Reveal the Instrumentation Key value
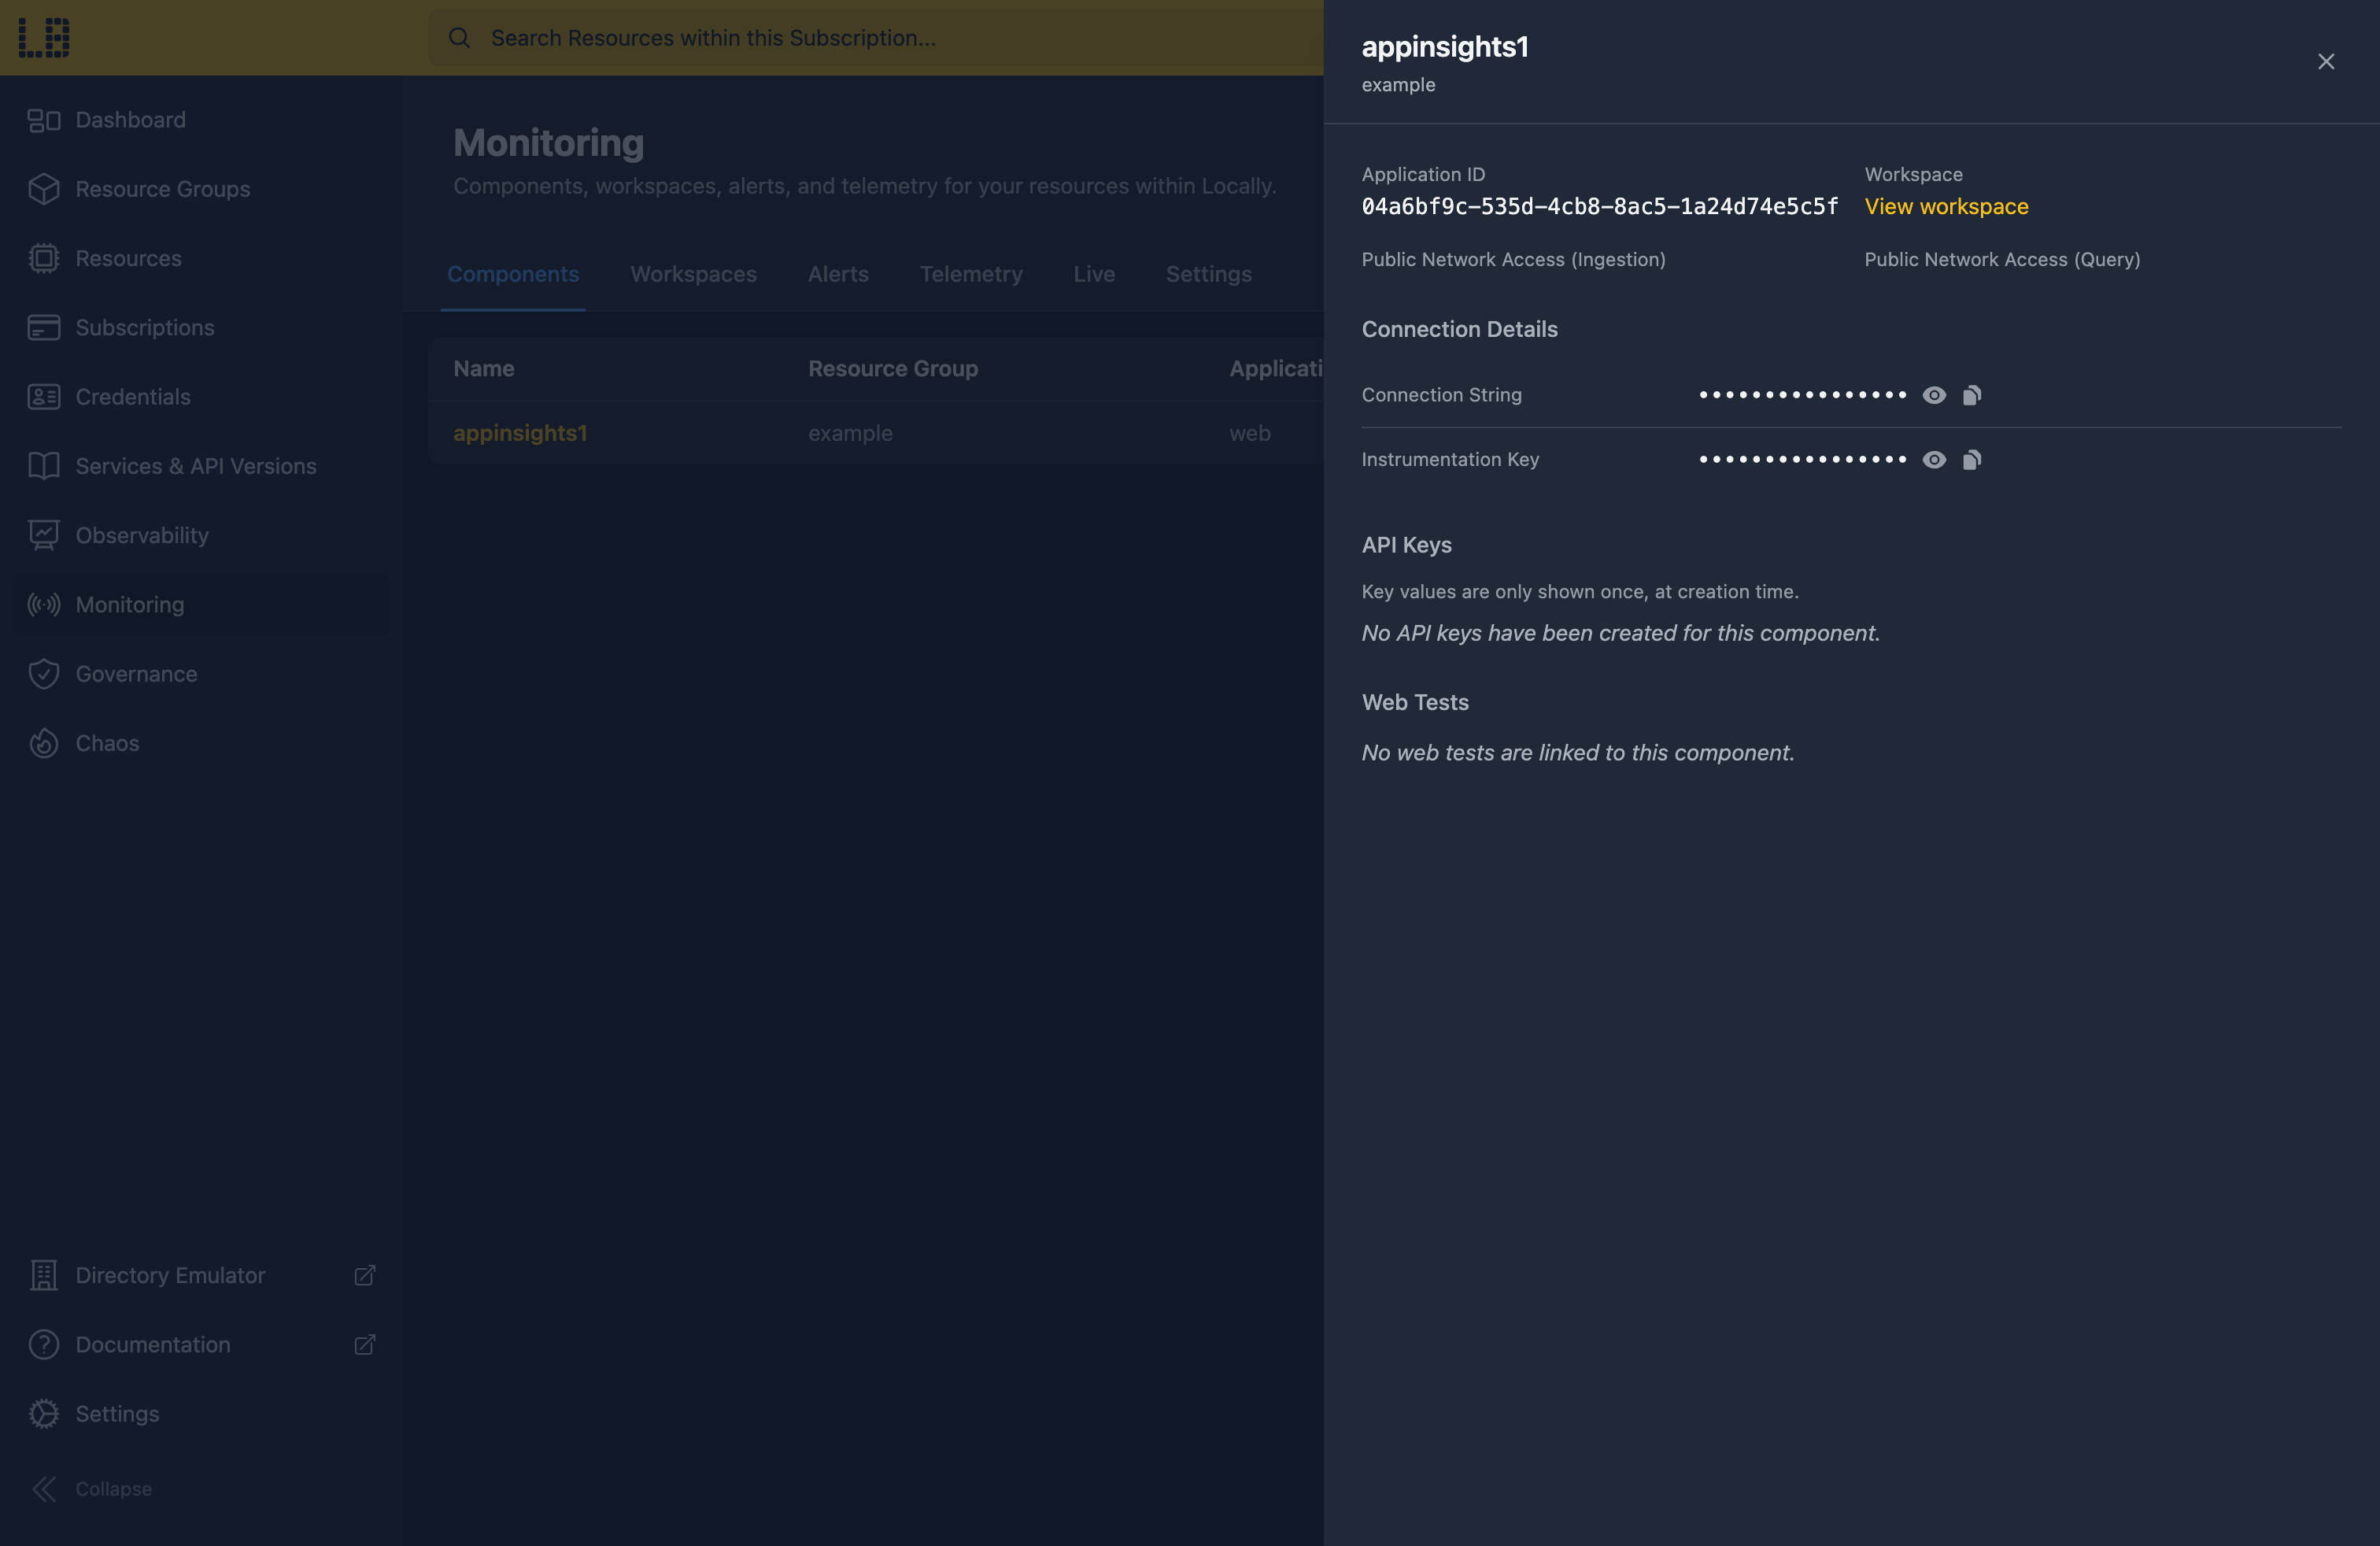 (1934, 460)
